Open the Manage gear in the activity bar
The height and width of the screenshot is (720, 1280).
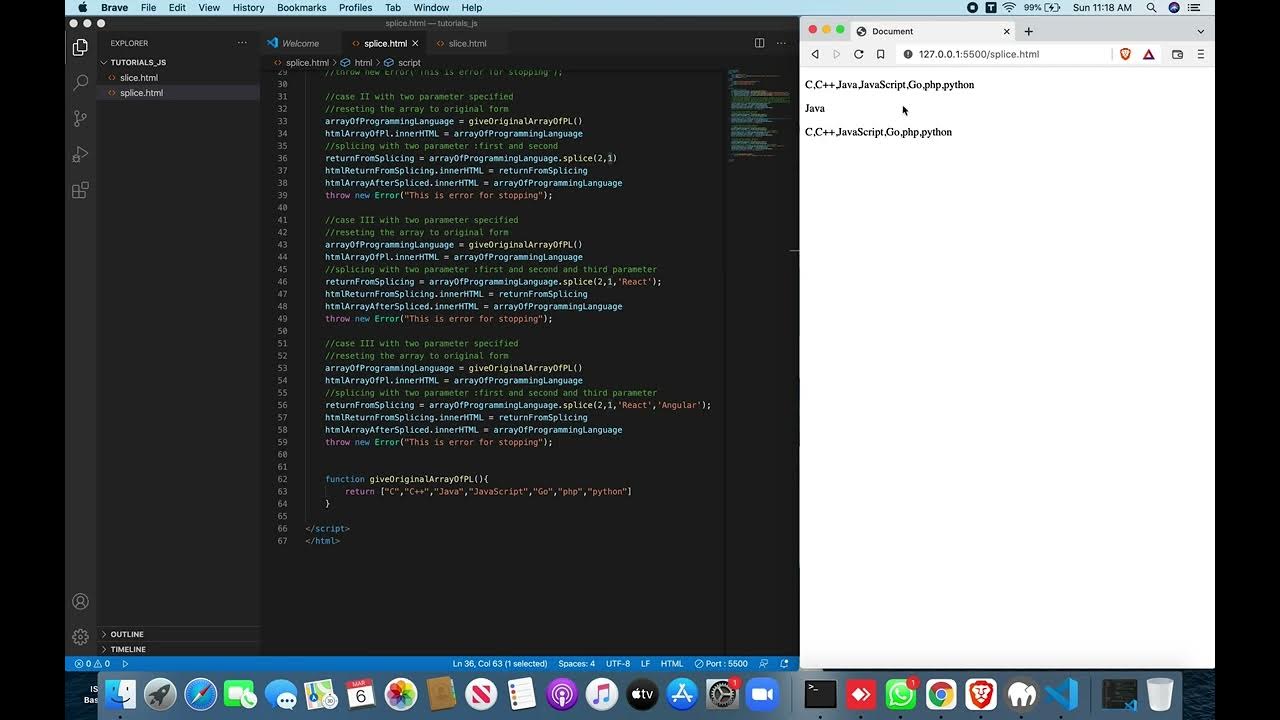pos(81,637)
